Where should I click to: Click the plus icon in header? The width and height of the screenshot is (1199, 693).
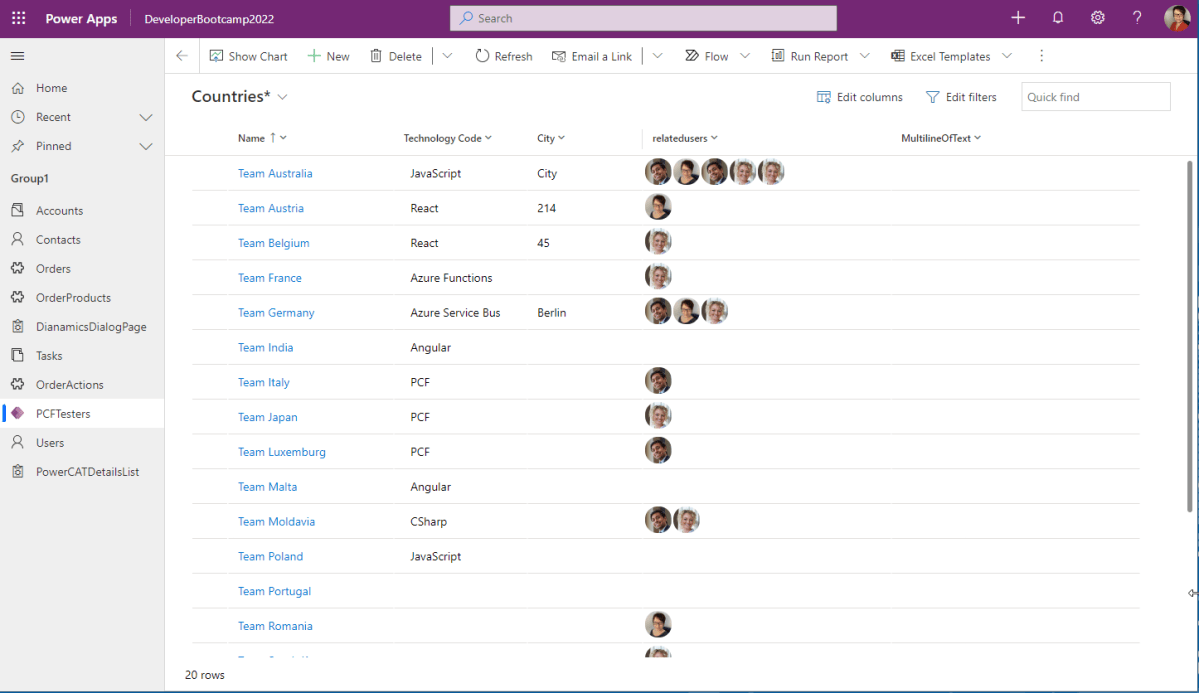point(1018,18)
